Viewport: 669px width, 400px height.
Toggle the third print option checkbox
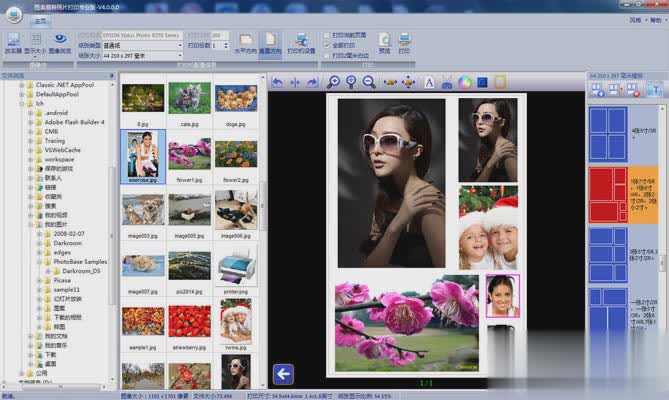(327, 55)
